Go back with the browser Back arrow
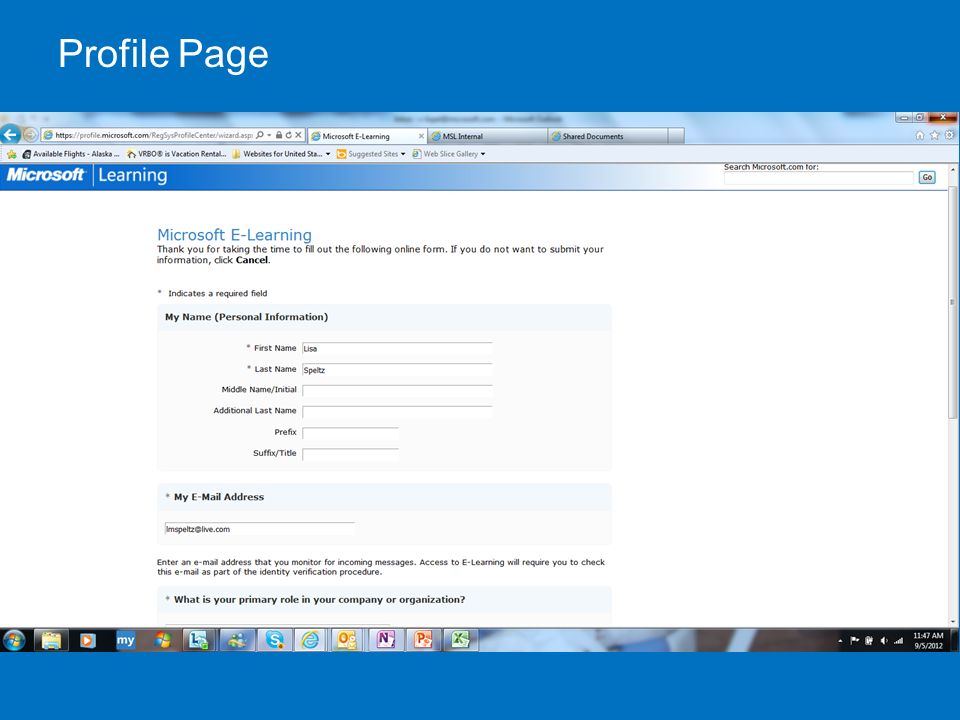Viewport: 960px width, 720px height. 10,134
